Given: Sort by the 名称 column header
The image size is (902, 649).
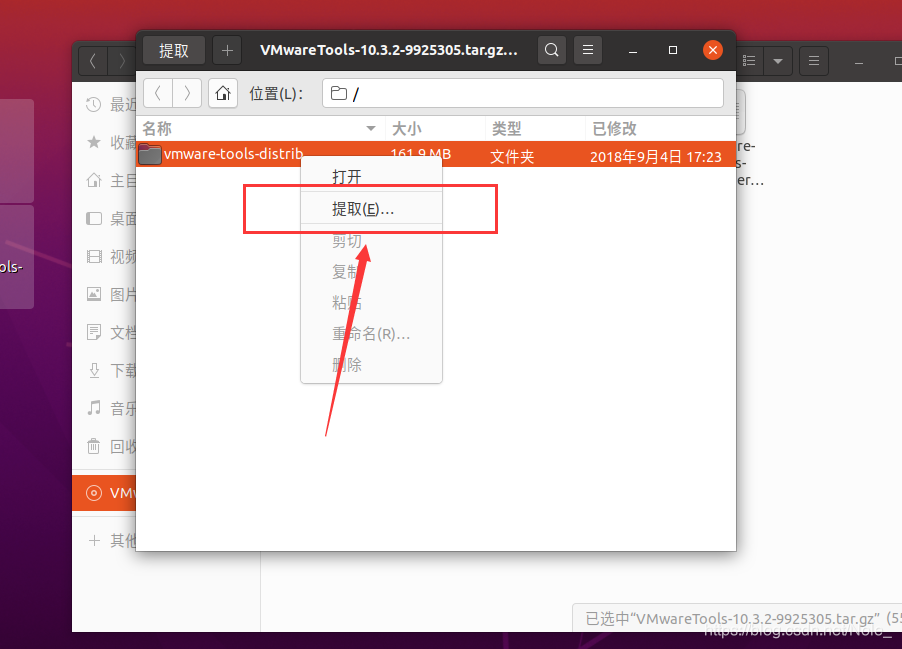Looking at the screenshot, I should (x=260, y=128).
